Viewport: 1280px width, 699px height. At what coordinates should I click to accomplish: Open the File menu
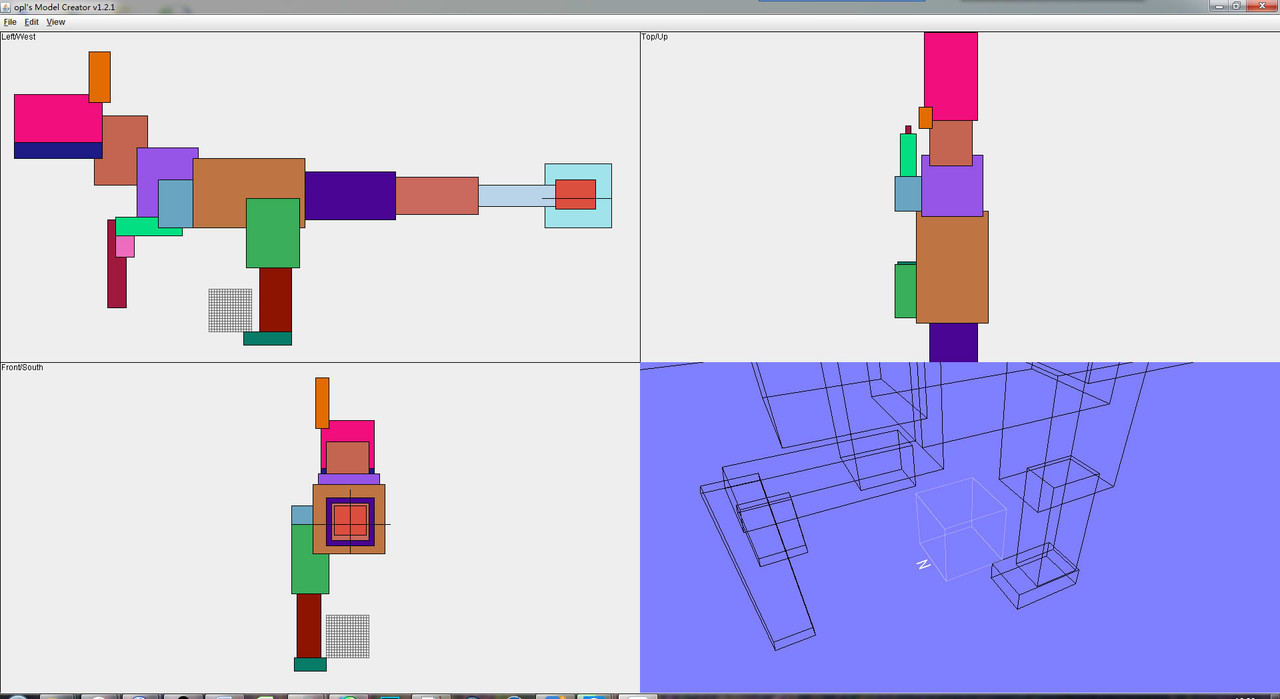(x=10, y=22)
